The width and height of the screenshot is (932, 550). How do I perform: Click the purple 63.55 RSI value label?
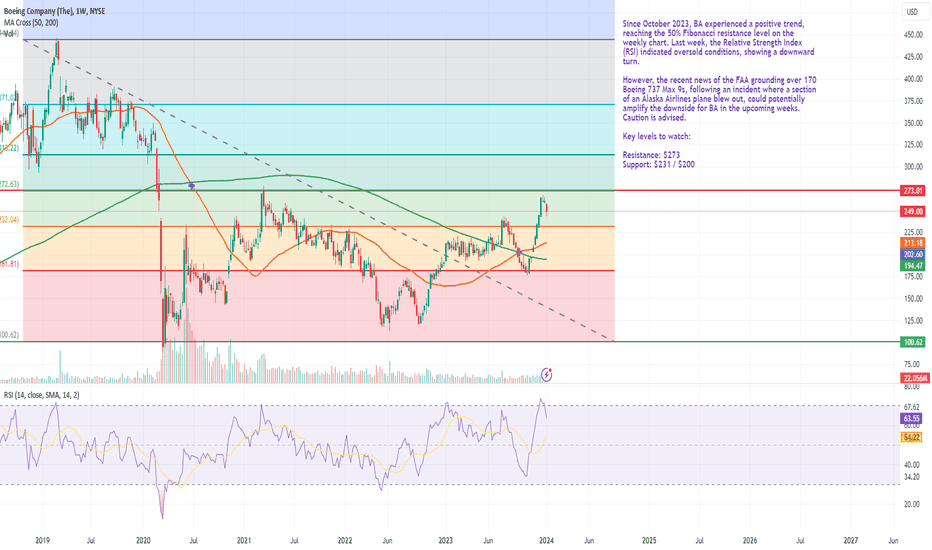pyautogui.click(x=912, y=418)
